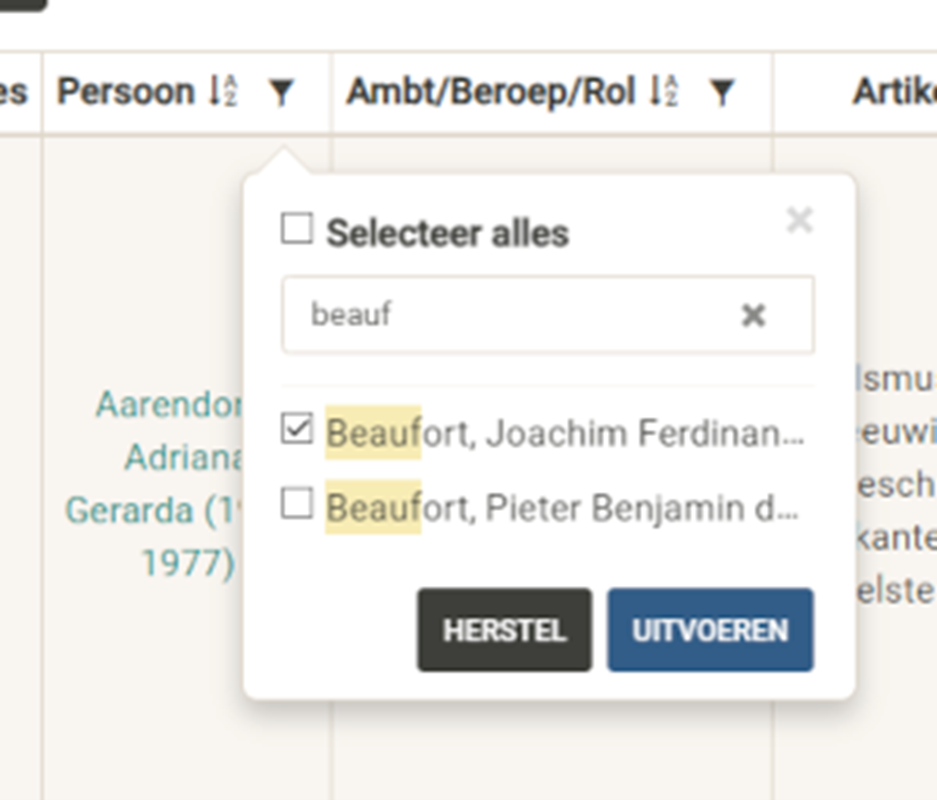The width and height of the screenshot is (937, 800).
Task: Select the Beaufort, Joachim Ferdinand label text
Action: point(565,433)
